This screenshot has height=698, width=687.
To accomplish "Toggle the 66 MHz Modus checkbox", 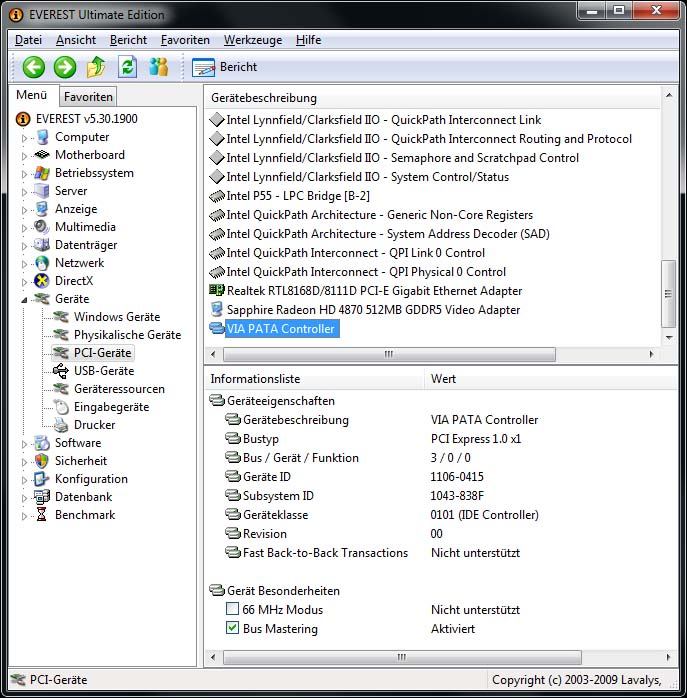I will pos(232,609).
